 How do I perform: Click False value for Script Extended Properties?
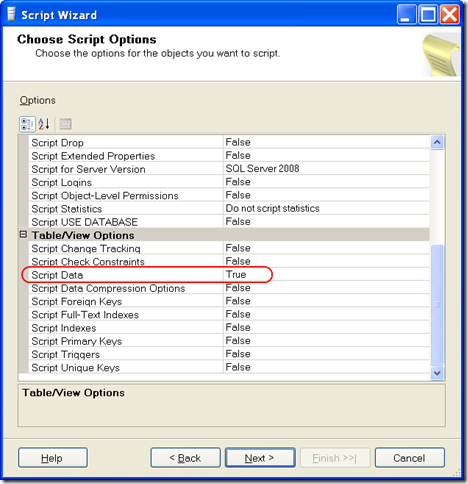pos(238,156)
